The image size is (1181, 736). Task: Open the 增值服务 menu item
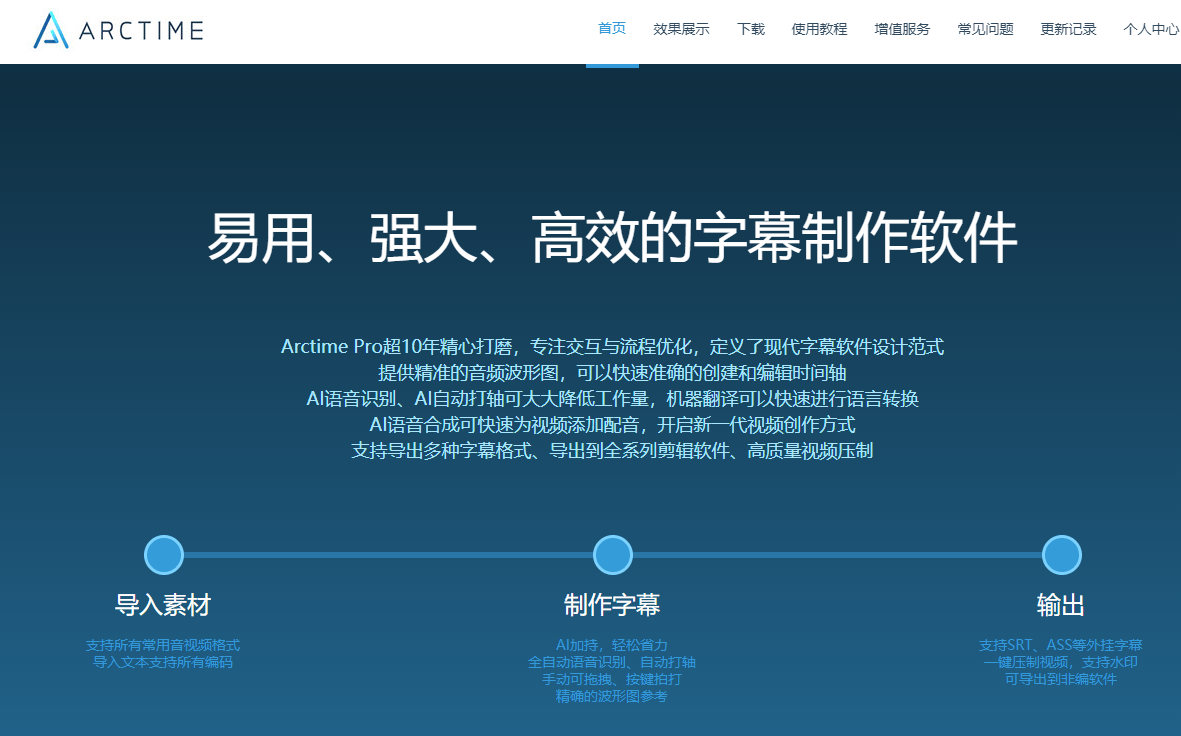902,29
